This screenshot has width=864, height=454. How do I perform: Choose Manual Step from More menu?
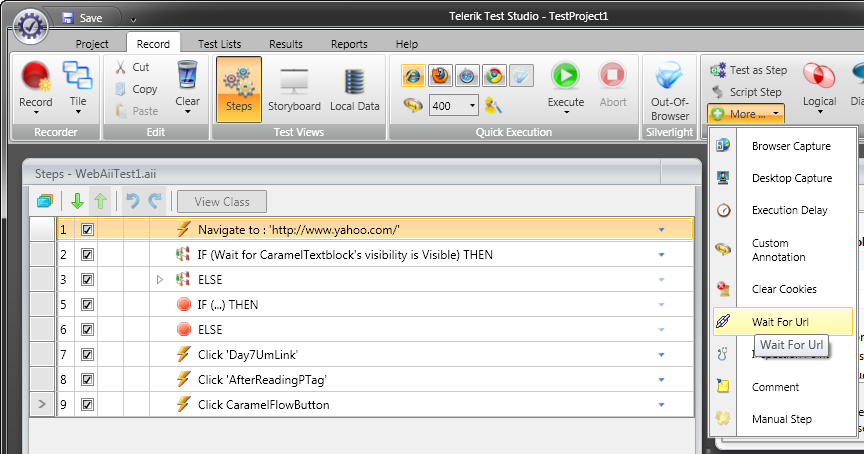click(783, 419)
